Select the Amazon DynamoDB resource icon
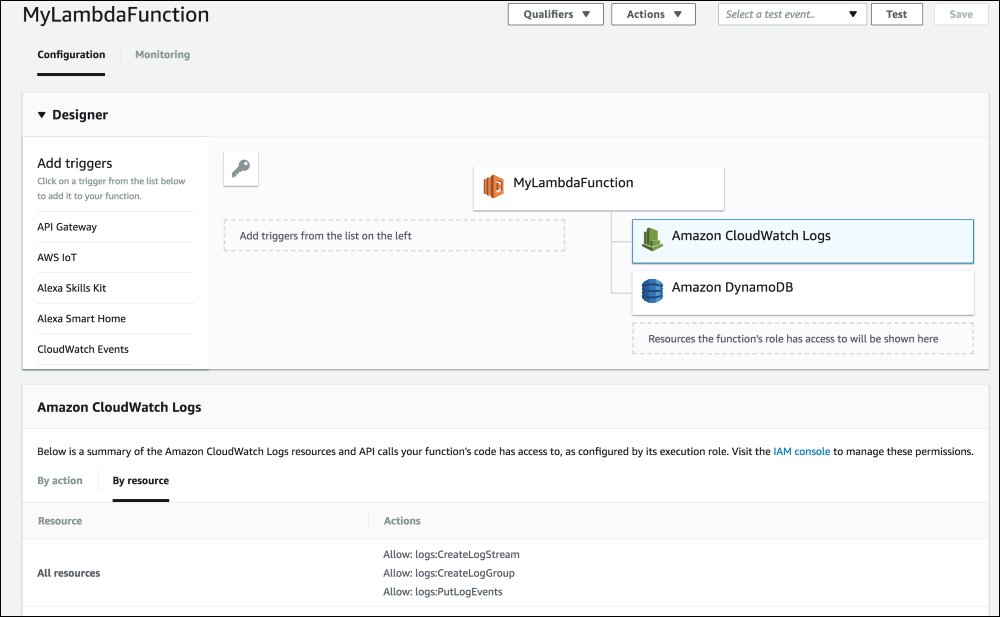This screenshot has height=617, width=1000. click(x=653, y=290)
